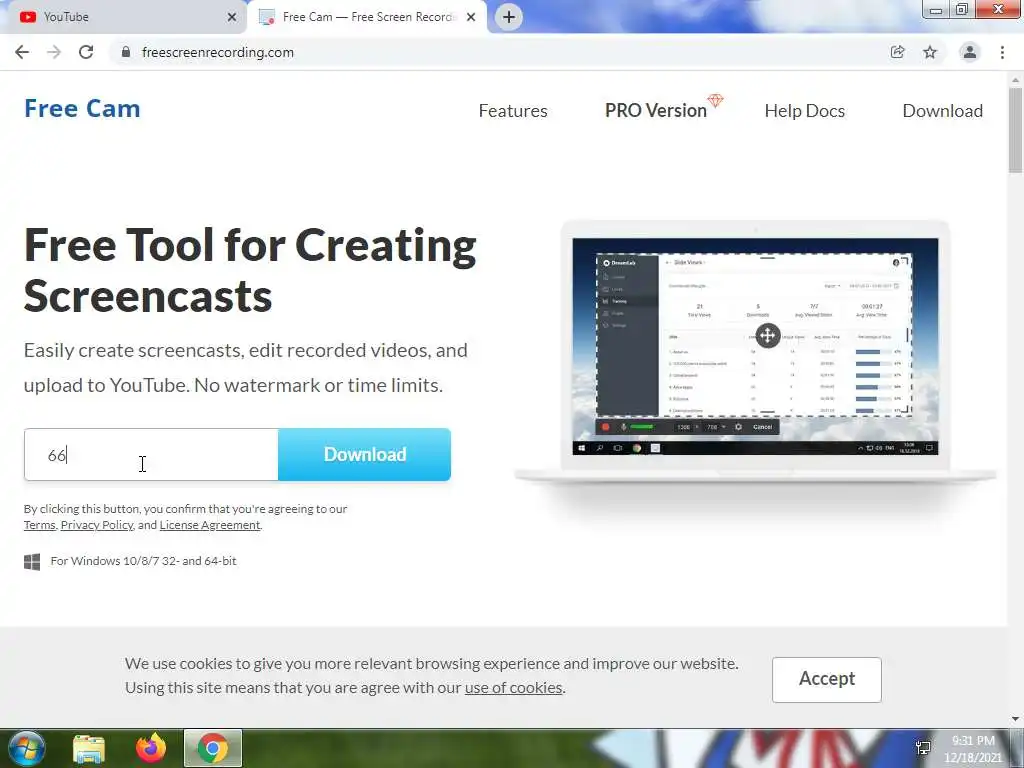Click the browser forward arrow

[54, 52]
